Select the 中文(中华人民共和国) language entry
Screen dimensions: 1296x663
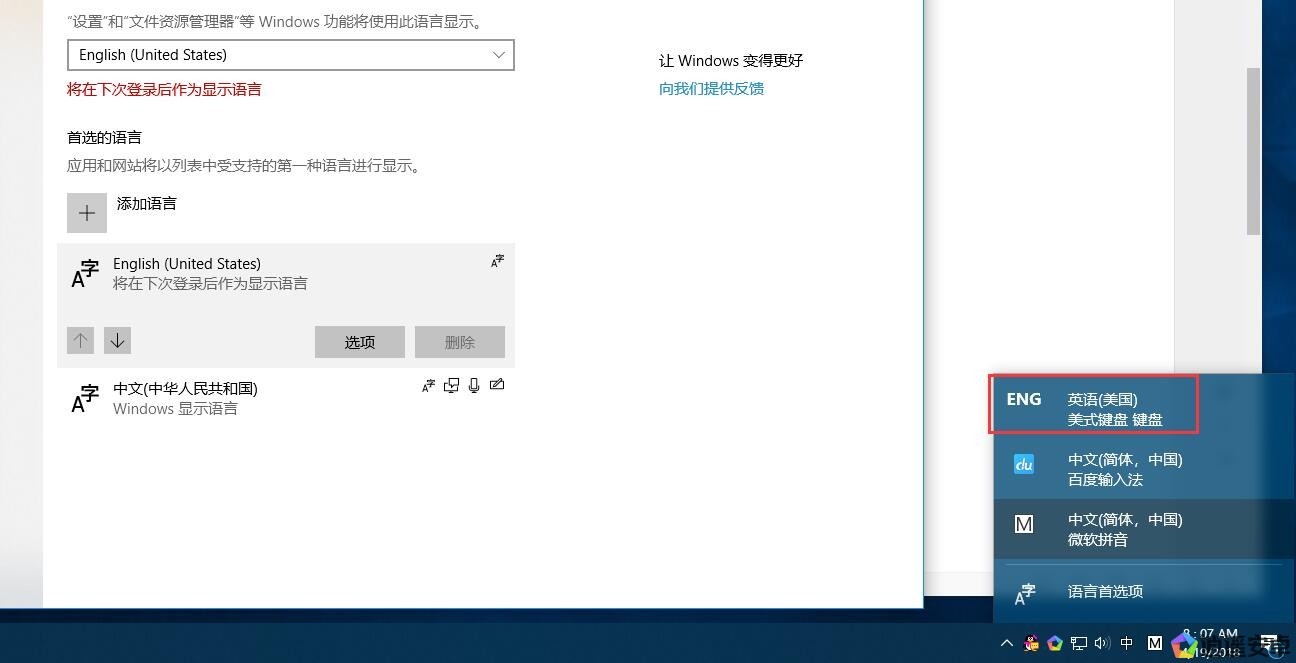[185, 397]
